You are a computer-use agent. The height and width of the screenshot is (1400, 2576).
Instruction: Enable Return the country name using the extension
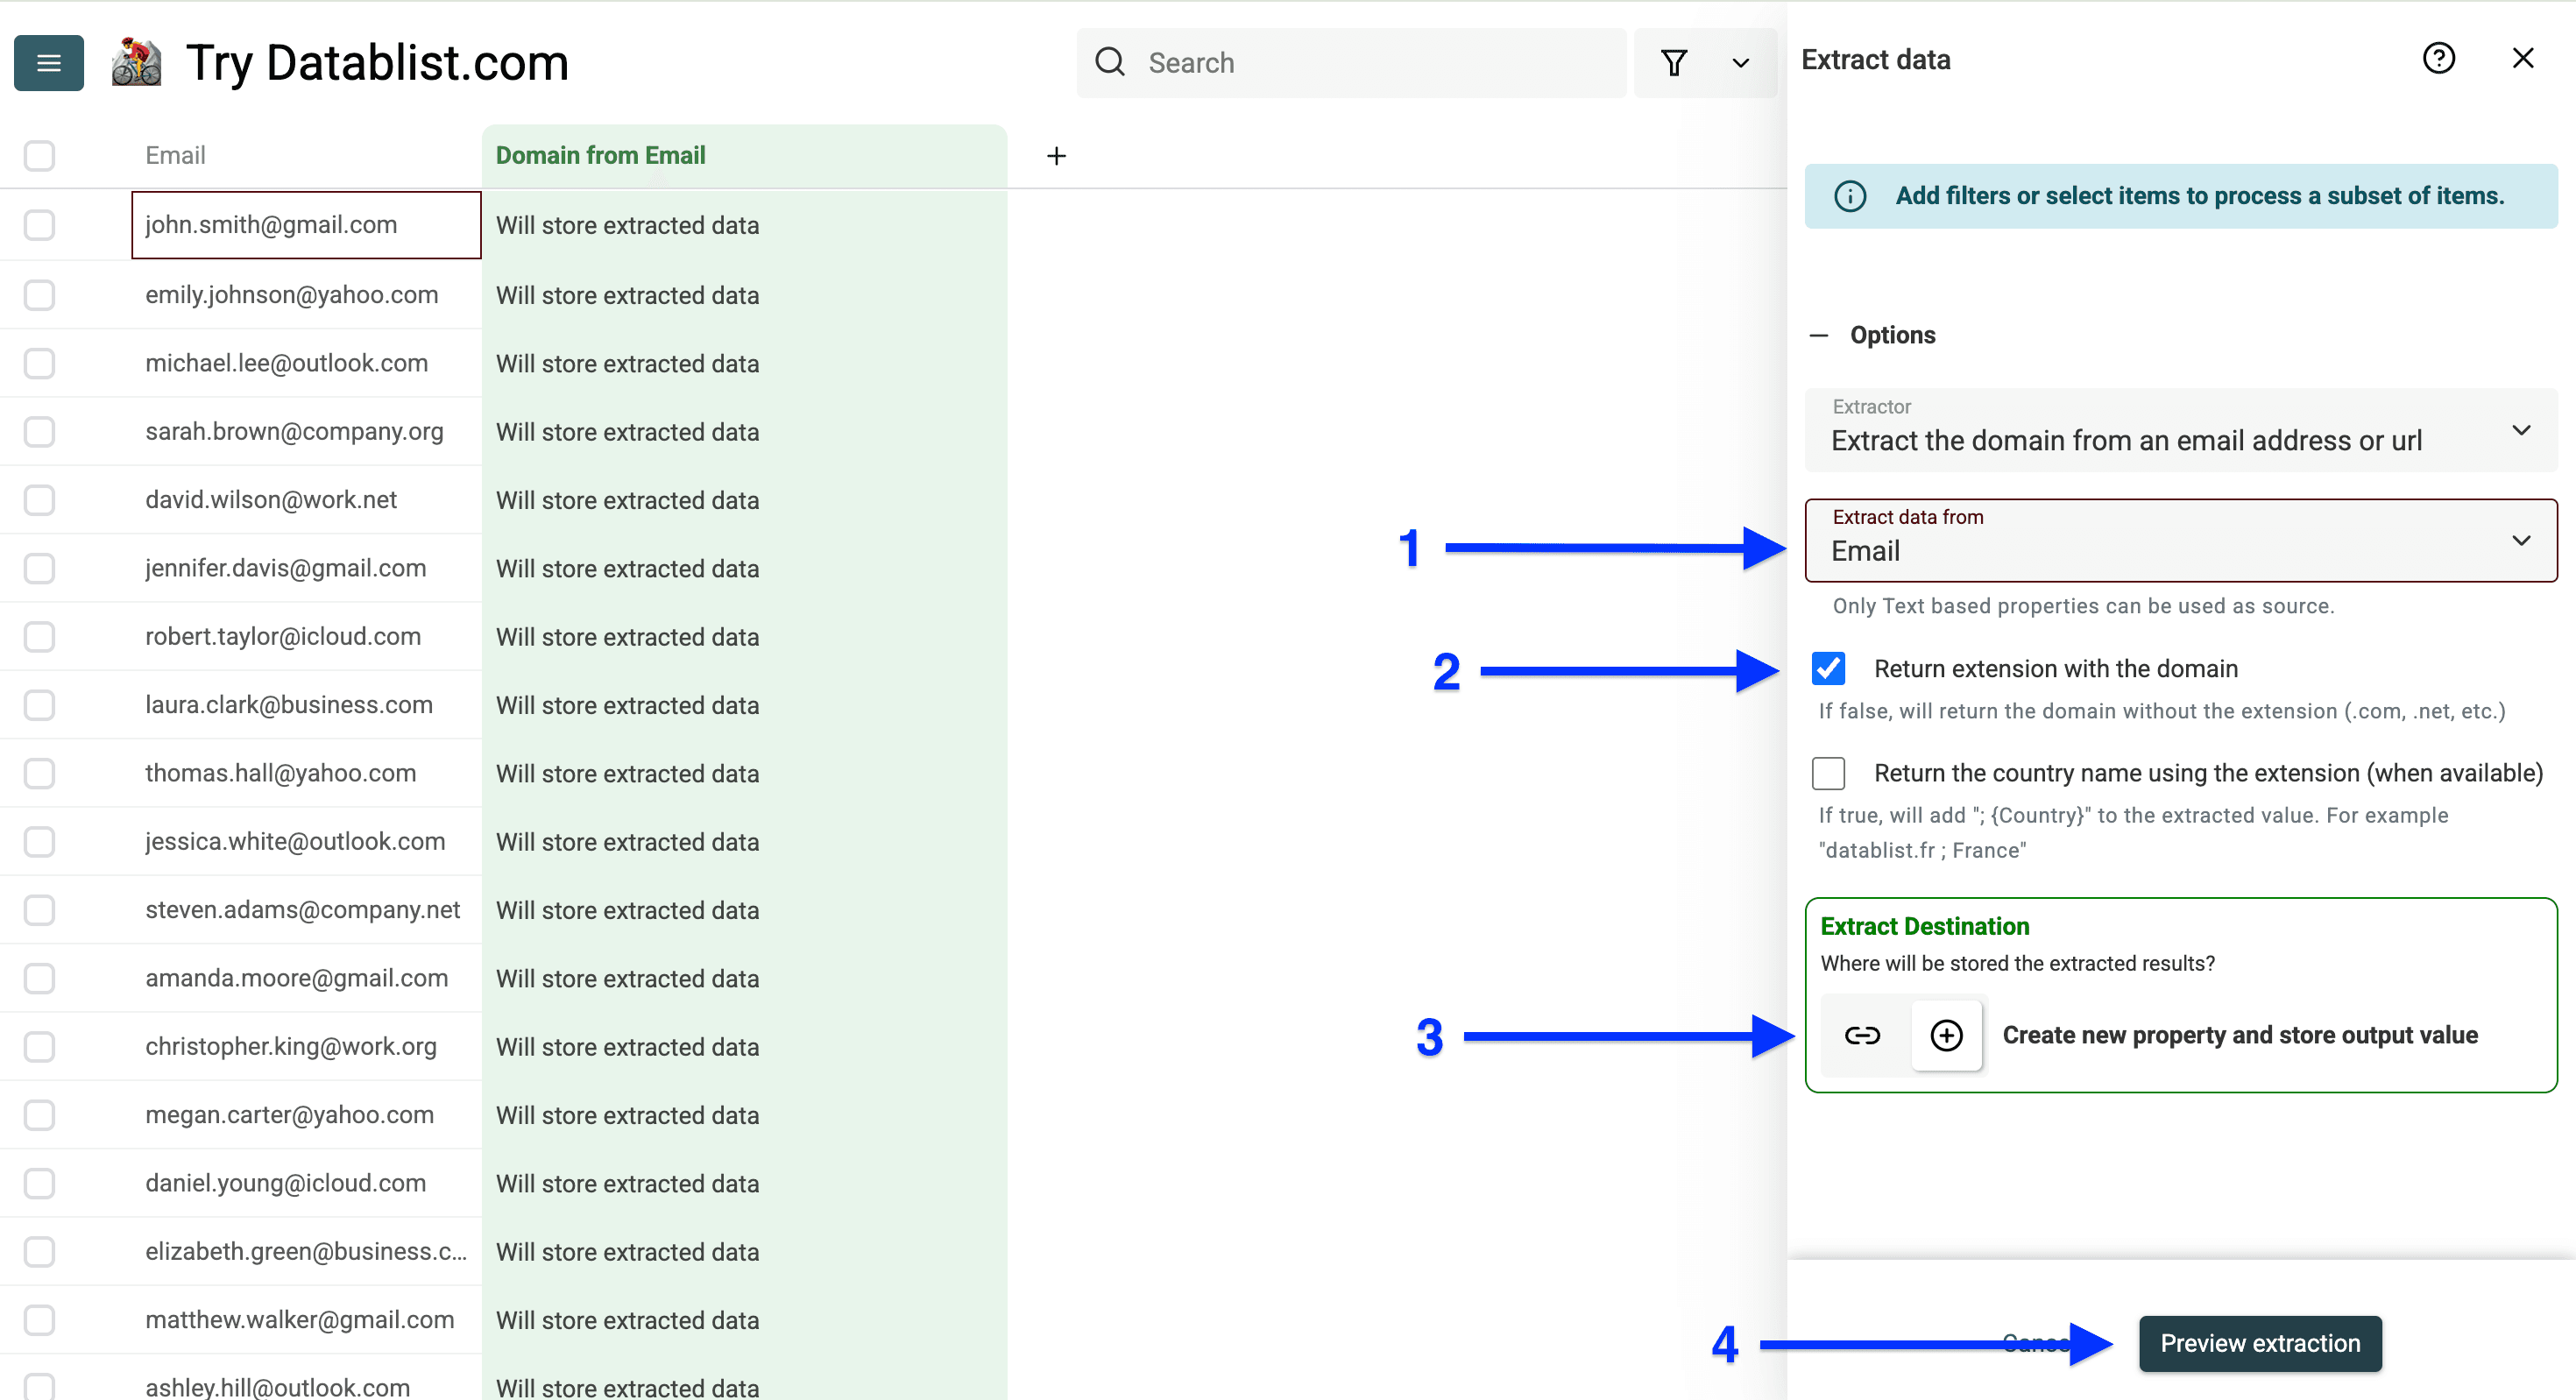1829,773
